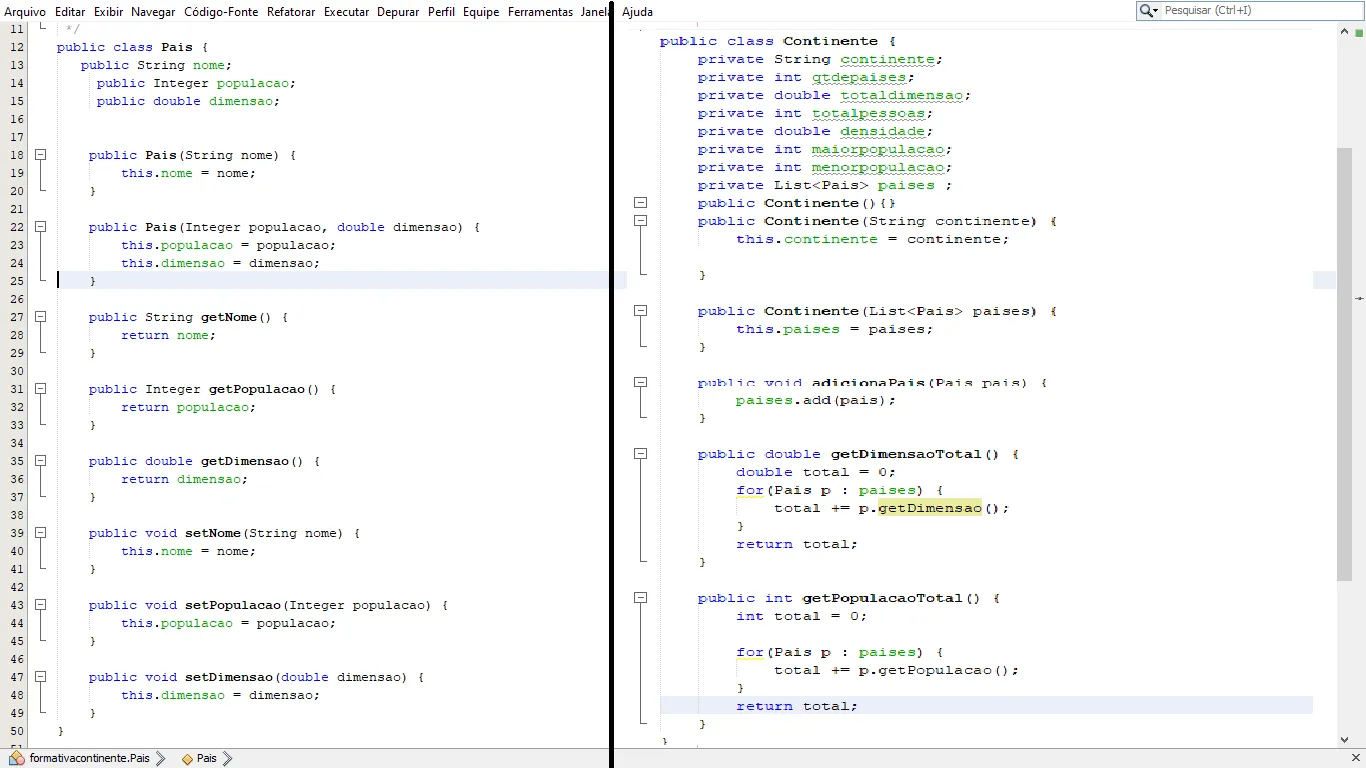Click the formativacontinente package icon in breadcrumb
Viewport: 1366px width, 768px height.
point(17,758)
